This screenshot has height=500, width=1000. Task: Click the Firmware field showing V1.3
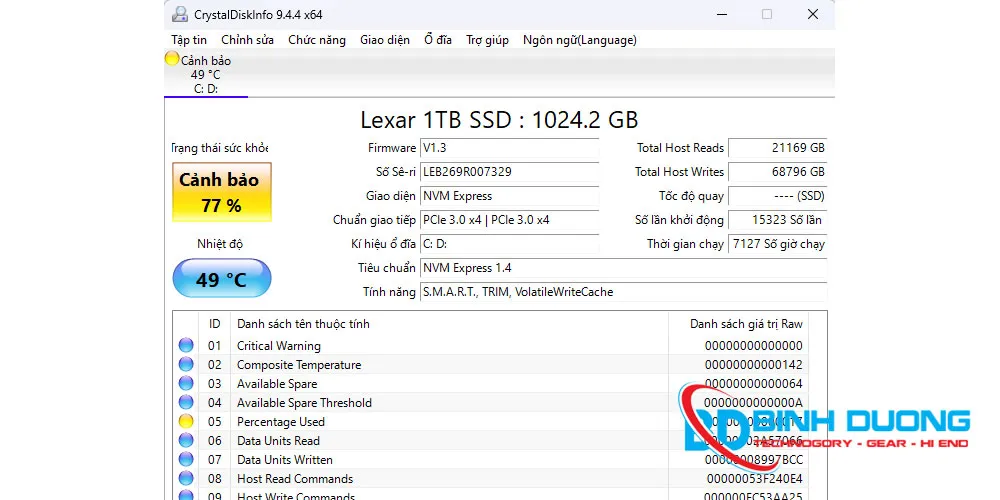click(x=510, y=148)
